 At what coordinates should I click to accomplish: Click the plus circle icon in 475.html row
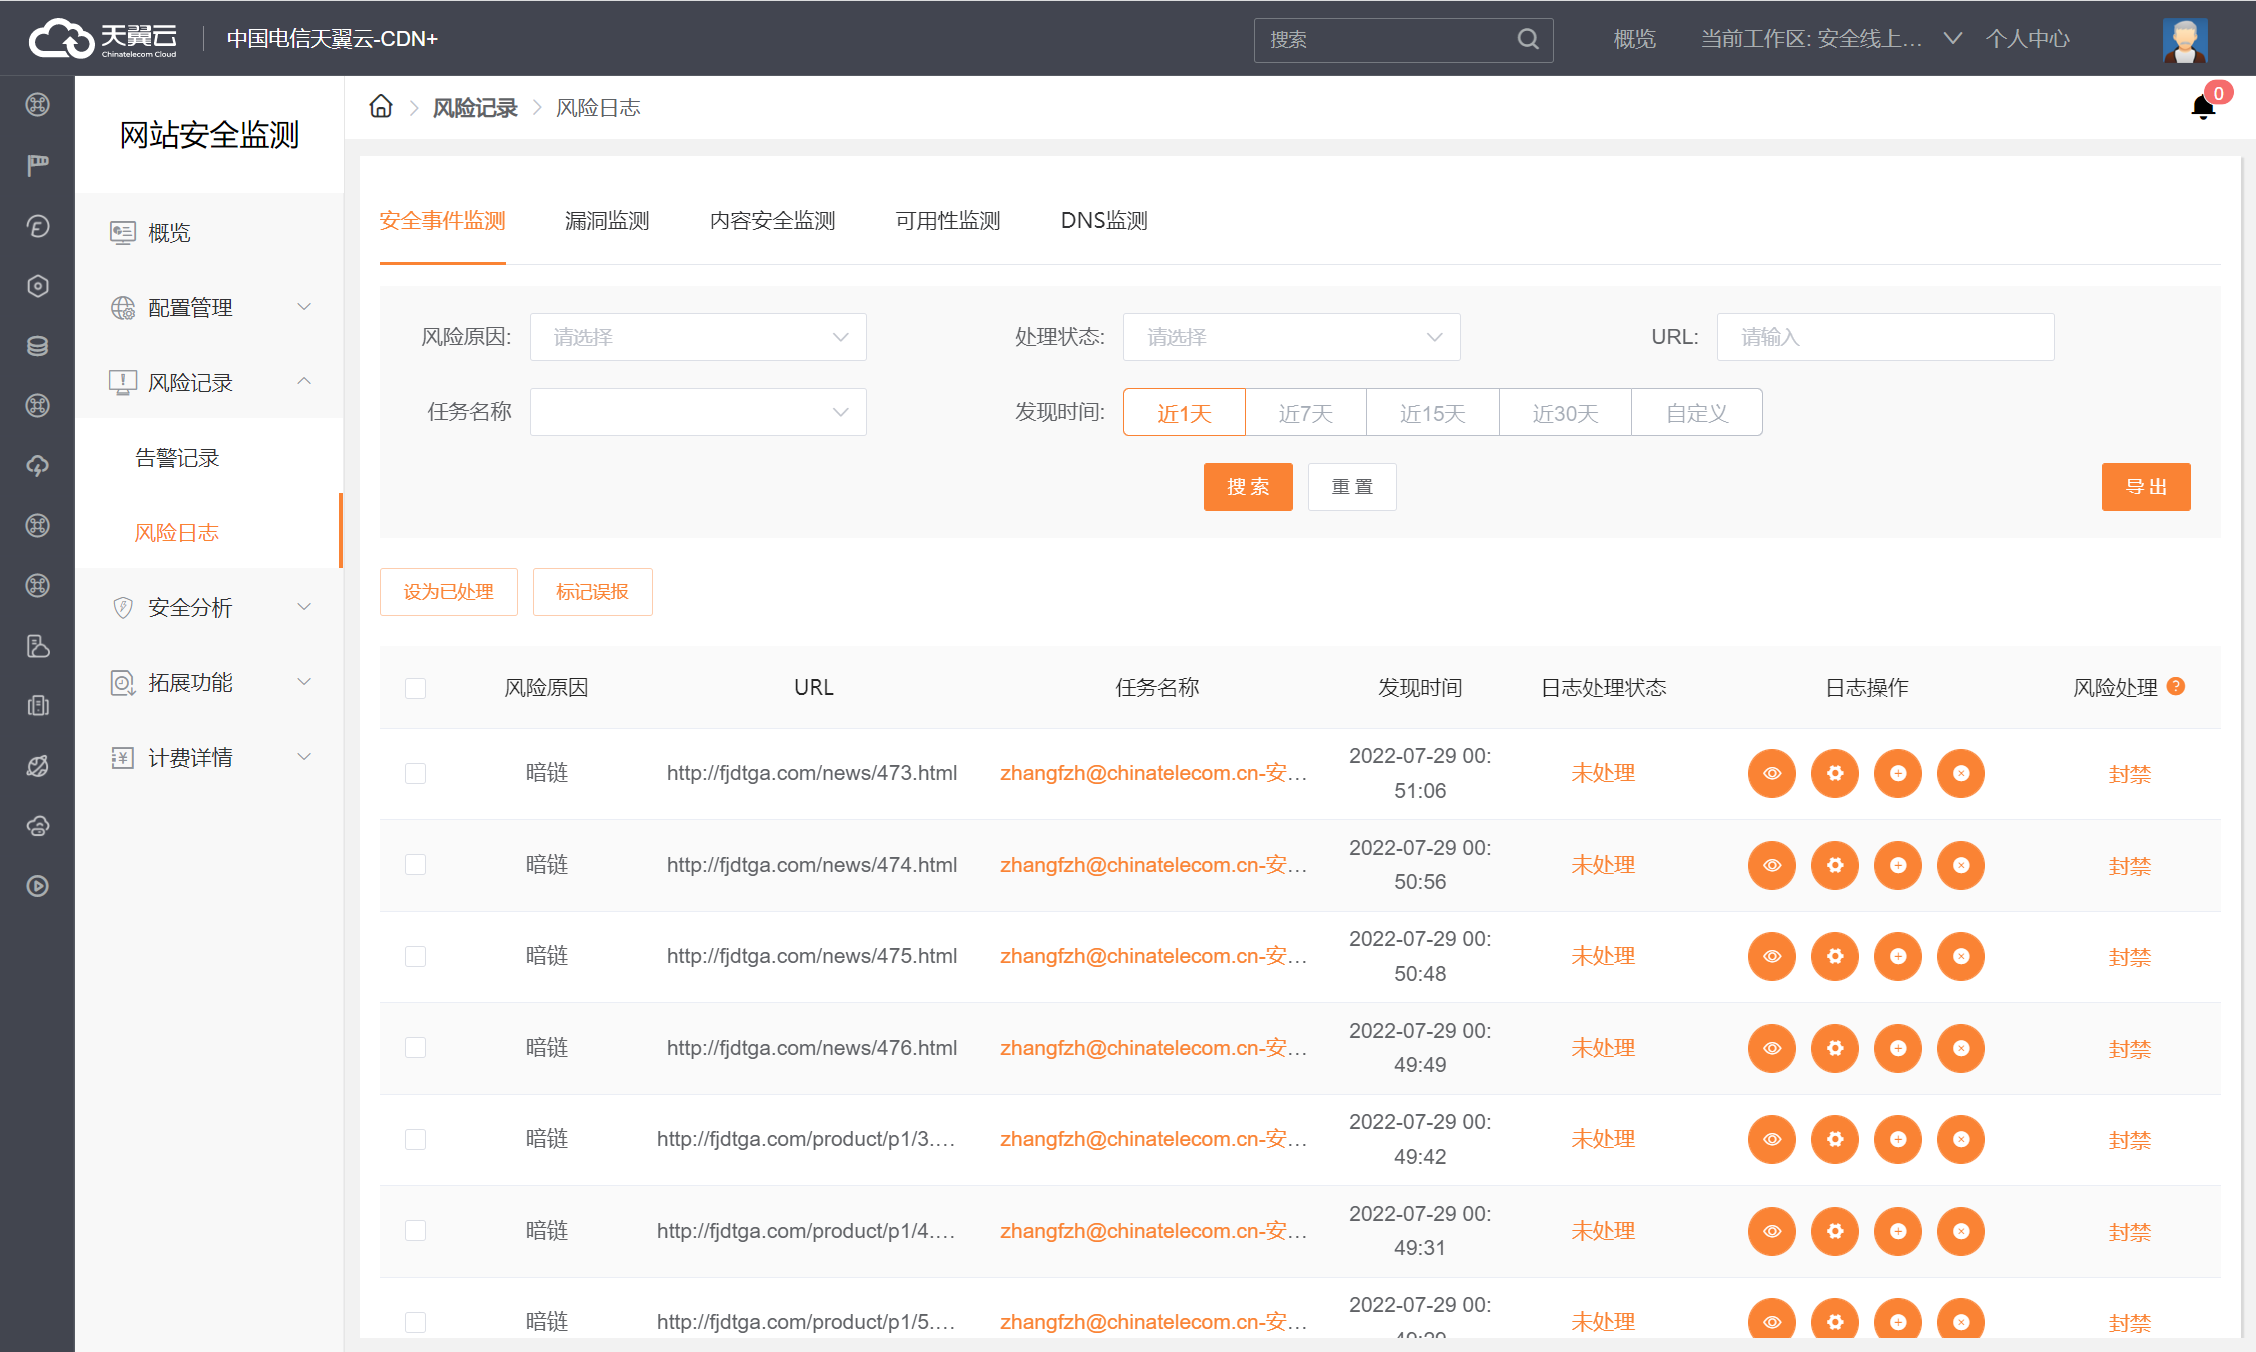click(x=1897, y=956)
